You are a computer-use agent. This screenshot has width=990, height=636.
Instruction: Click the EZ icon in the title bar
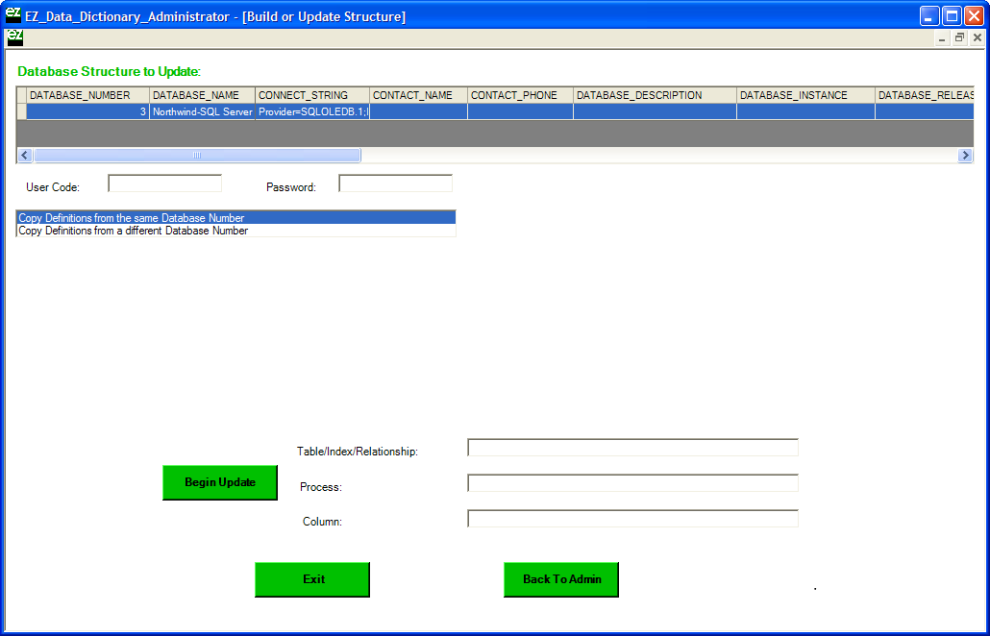pyautogui.click(x=13, y=16)
